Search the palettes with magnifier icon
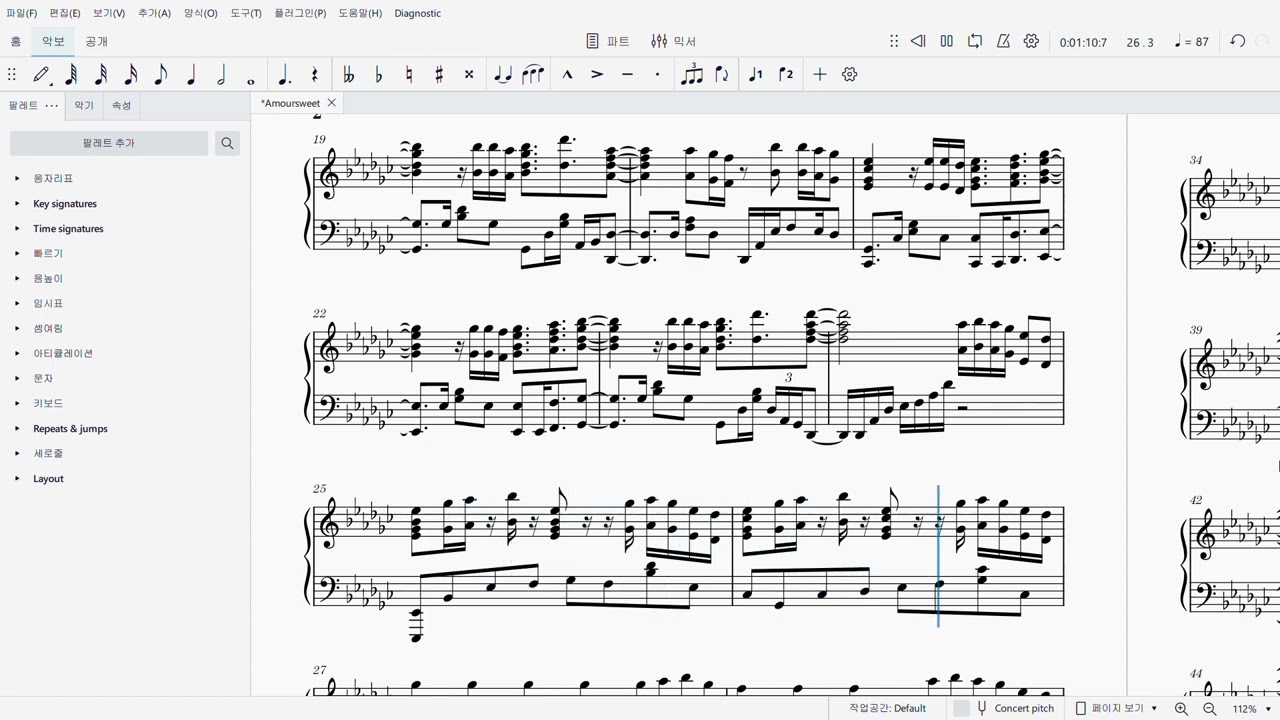The height and width of the screenshot is (720, 1280). (227, 143)
